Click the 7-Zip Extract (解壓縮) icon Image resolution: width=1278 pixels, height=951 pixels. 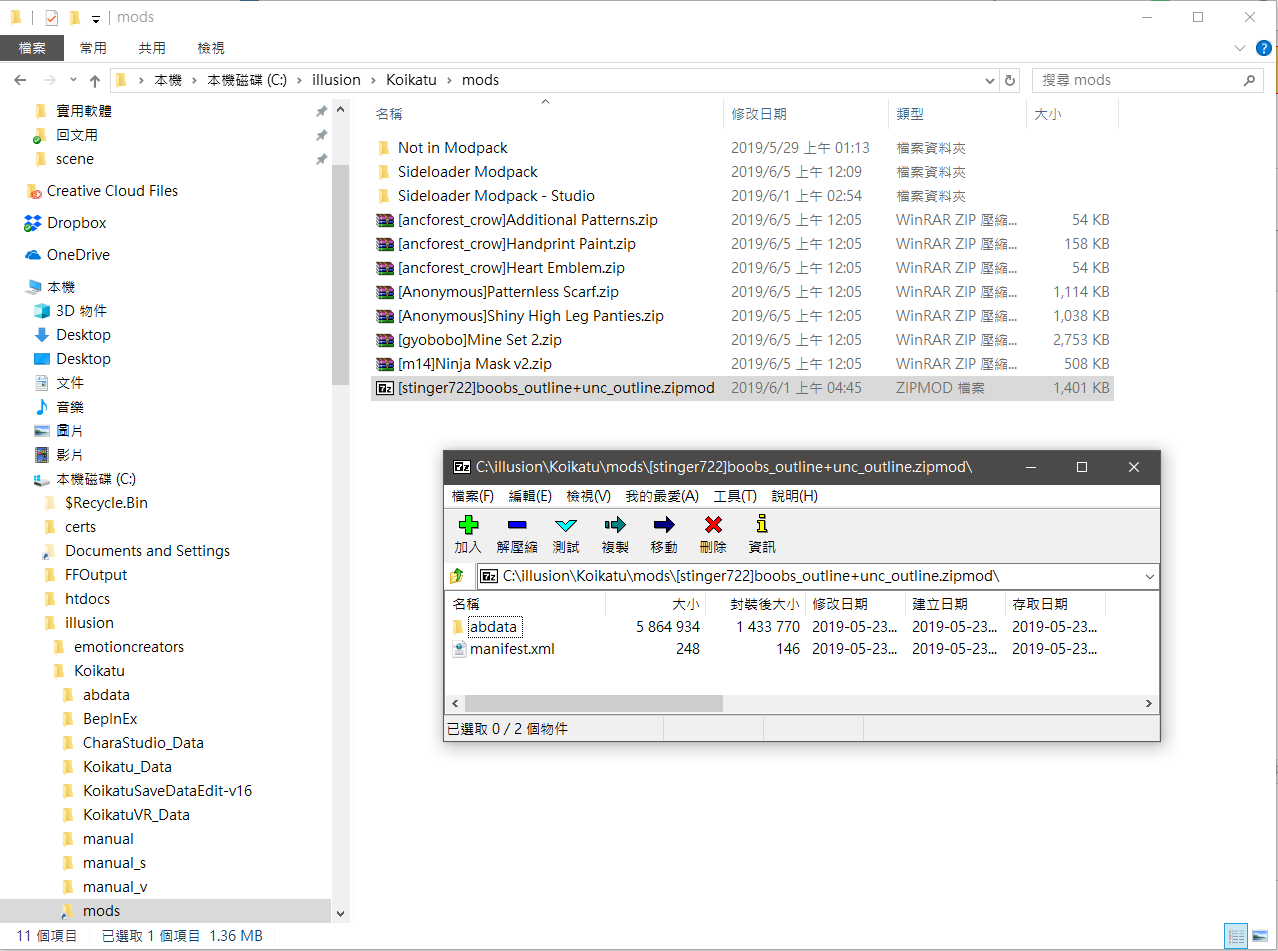[516, 533]
